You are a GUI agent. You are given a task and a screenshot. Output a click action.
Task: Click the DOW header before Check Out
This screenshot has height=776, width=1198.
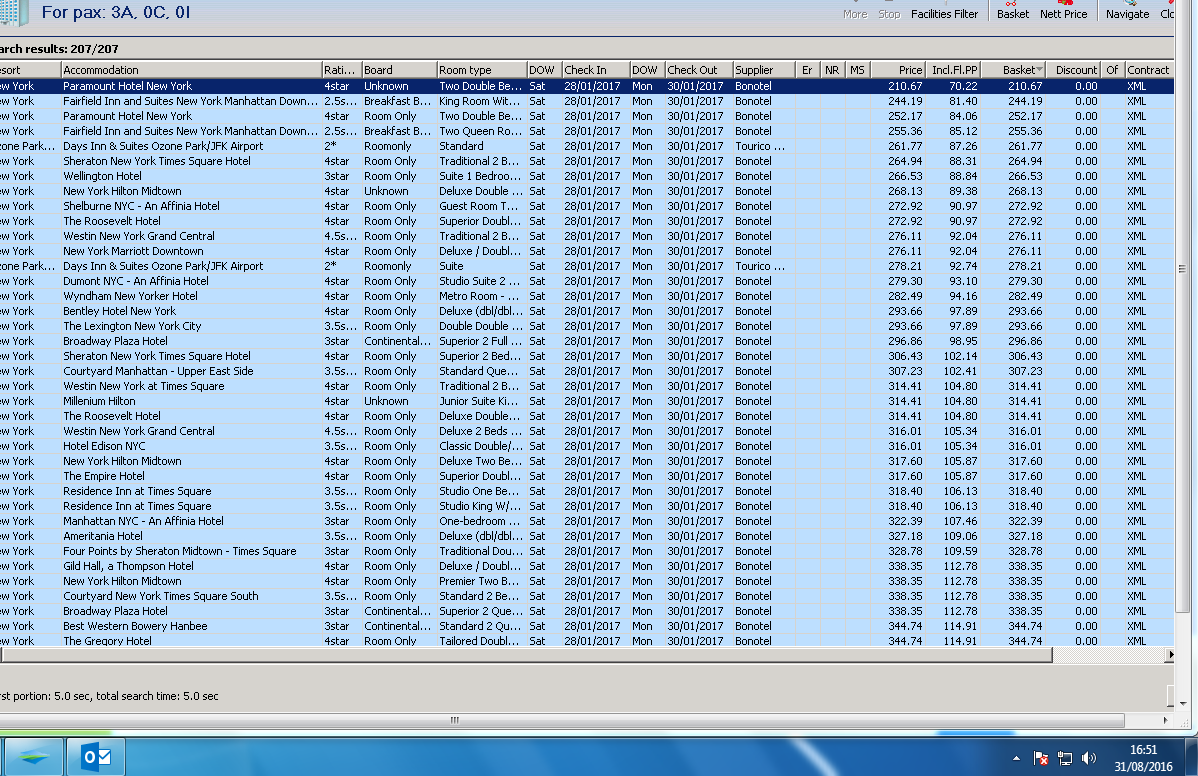[646, 70]
